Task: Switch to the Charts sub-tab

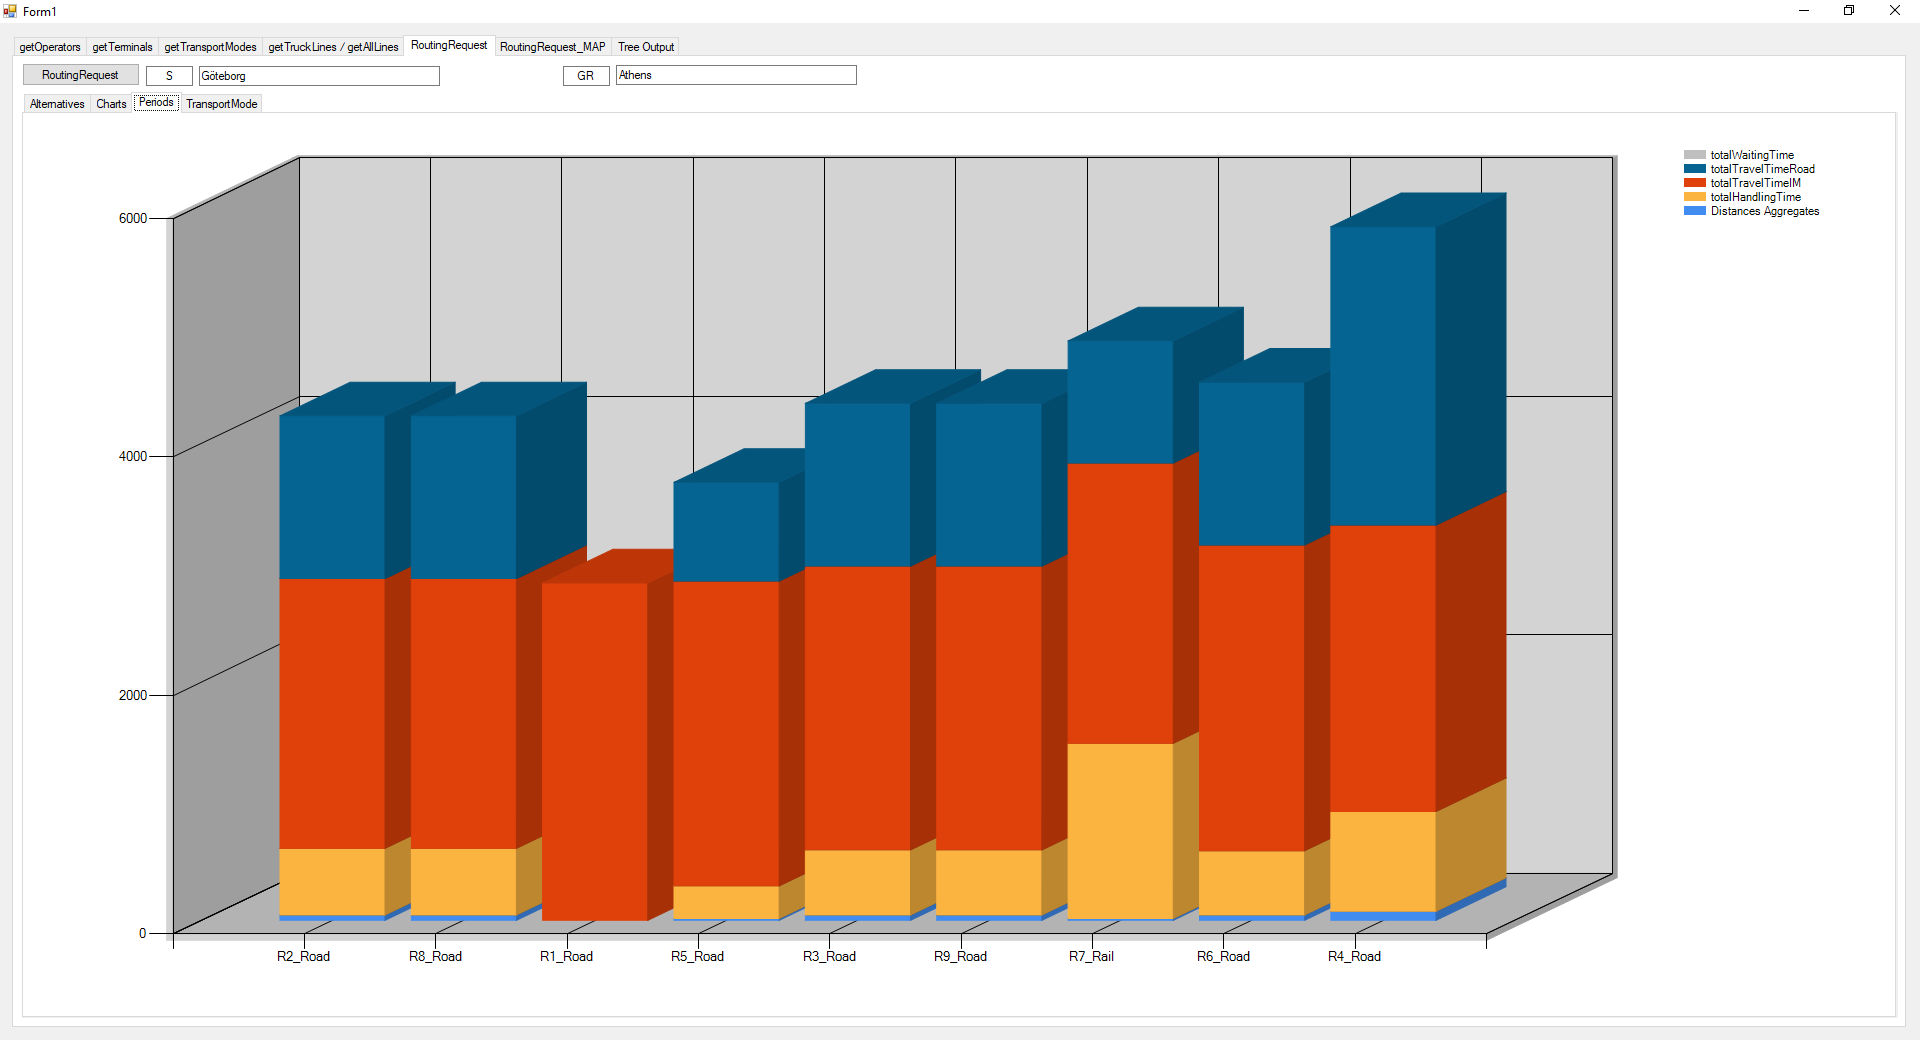Action: click(x=111, y=104)
